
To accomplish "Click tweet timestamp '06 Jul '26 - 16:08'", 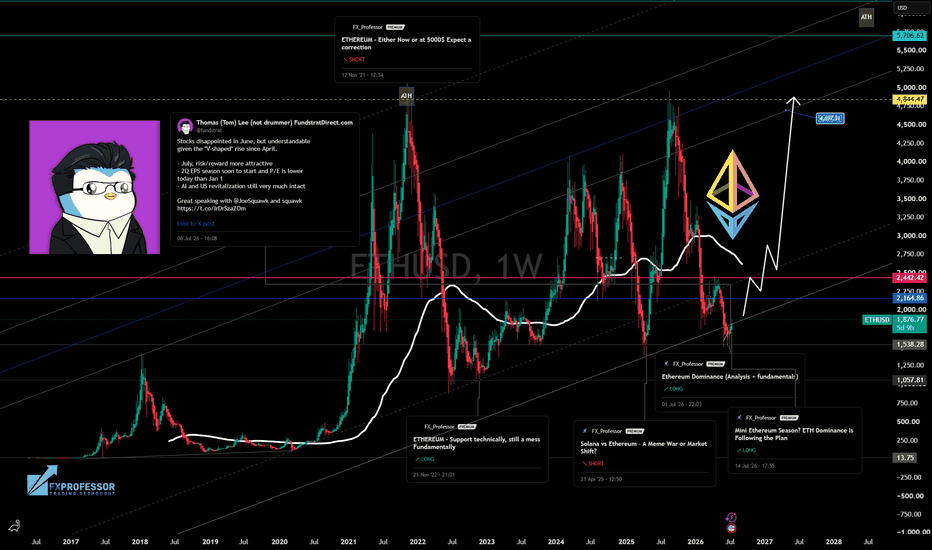I will [197, 238].
